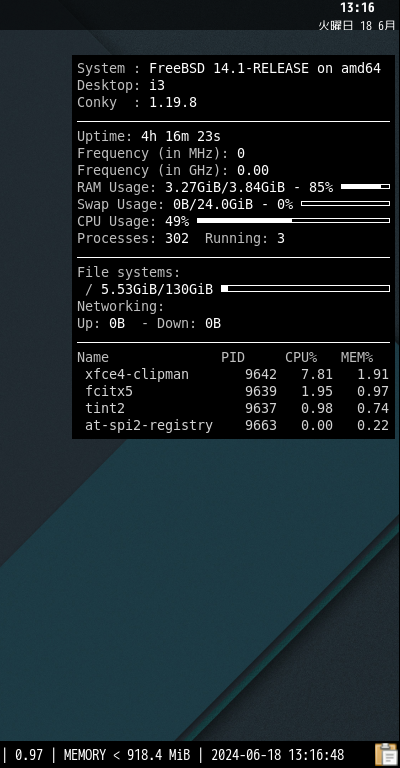Screen dimensions: 400x768
Task: Click the 'Networking:' heading
Action: [x=120, y=307]
